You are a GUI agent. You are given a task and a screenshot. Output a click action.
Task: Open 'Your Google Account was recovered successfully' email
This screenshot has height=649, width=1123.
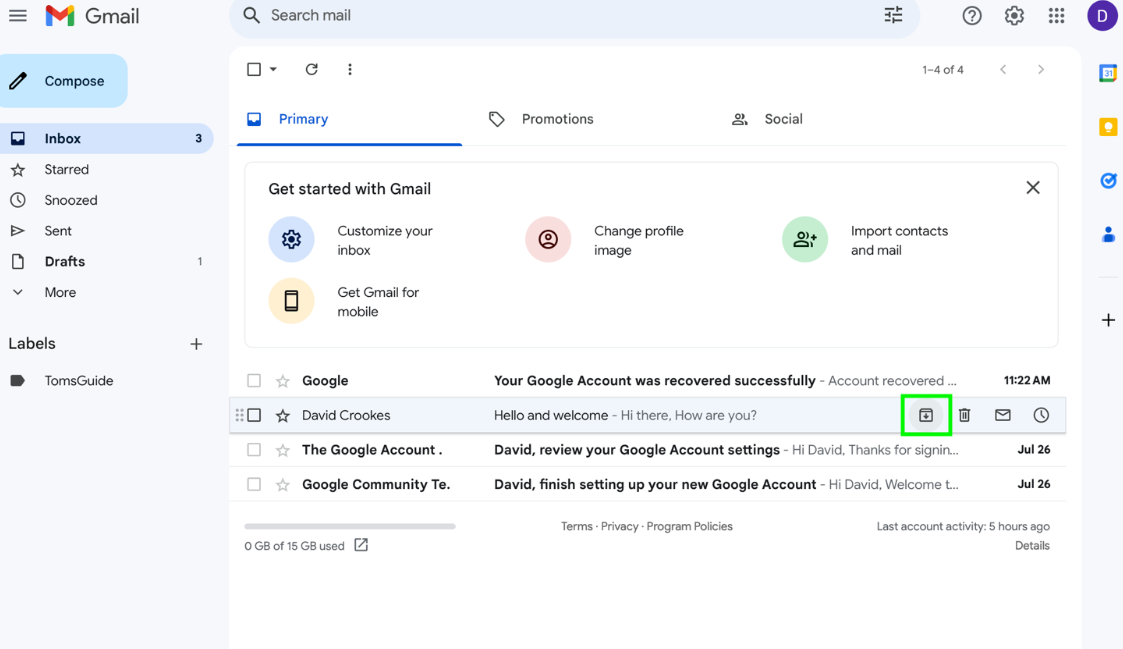(647, 380)
